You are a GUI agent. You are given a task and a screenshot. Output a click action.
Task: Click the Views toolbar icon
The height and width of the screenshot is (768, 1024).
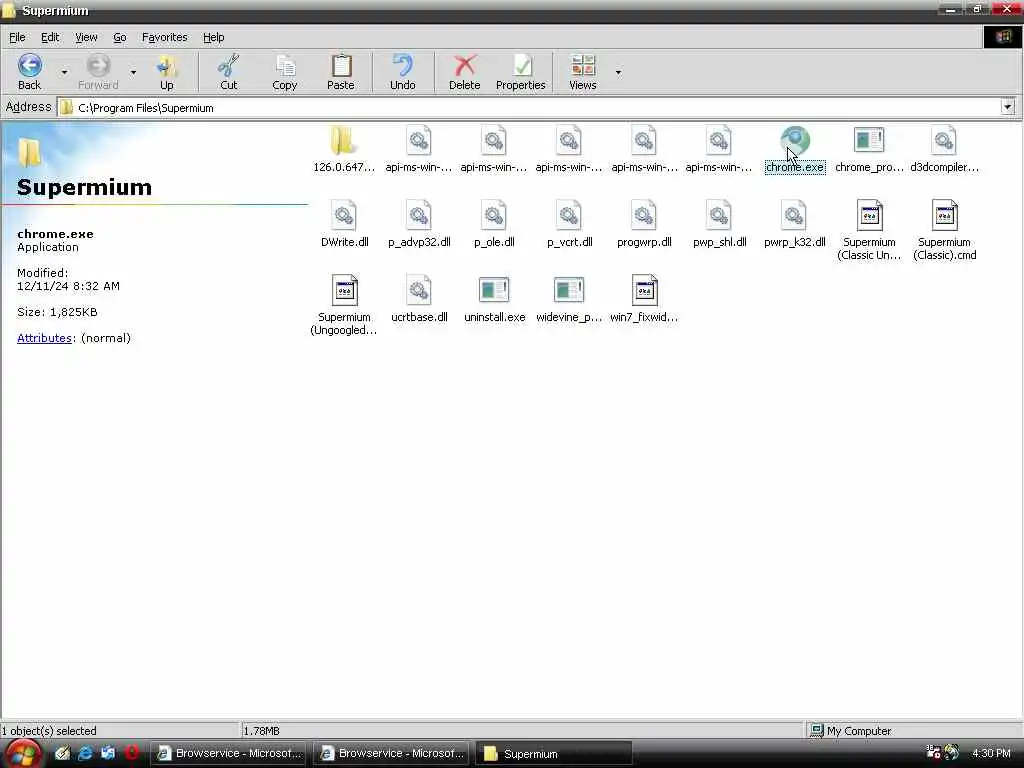[583, 72]
